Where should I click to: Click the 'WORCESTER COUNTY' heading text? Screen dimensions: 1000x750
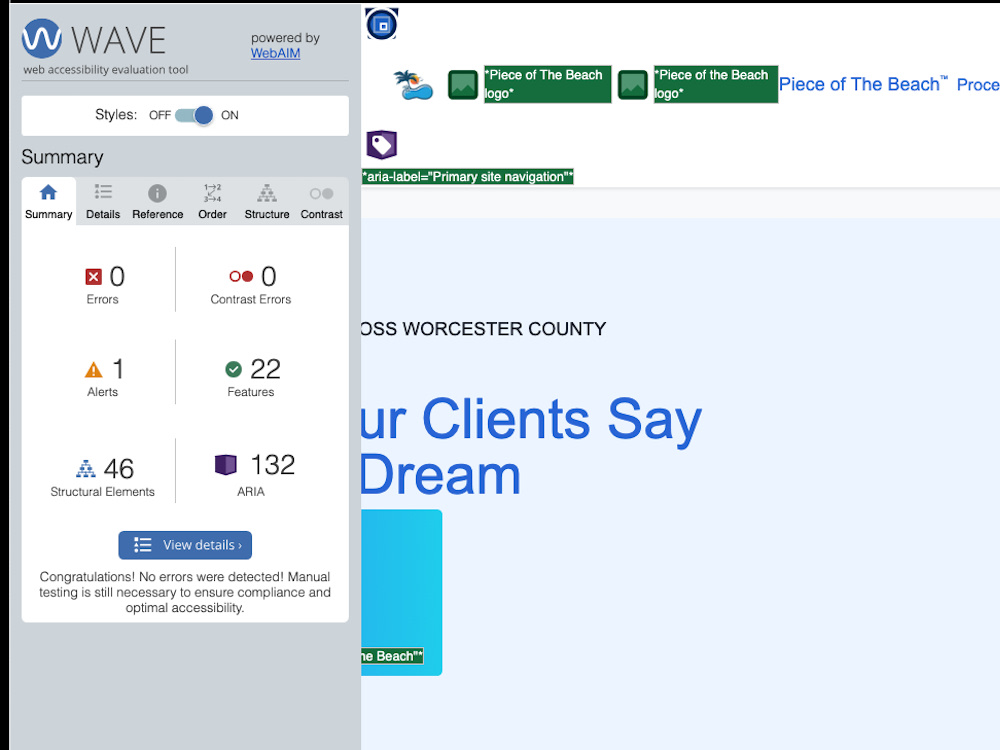pos(504,329)
